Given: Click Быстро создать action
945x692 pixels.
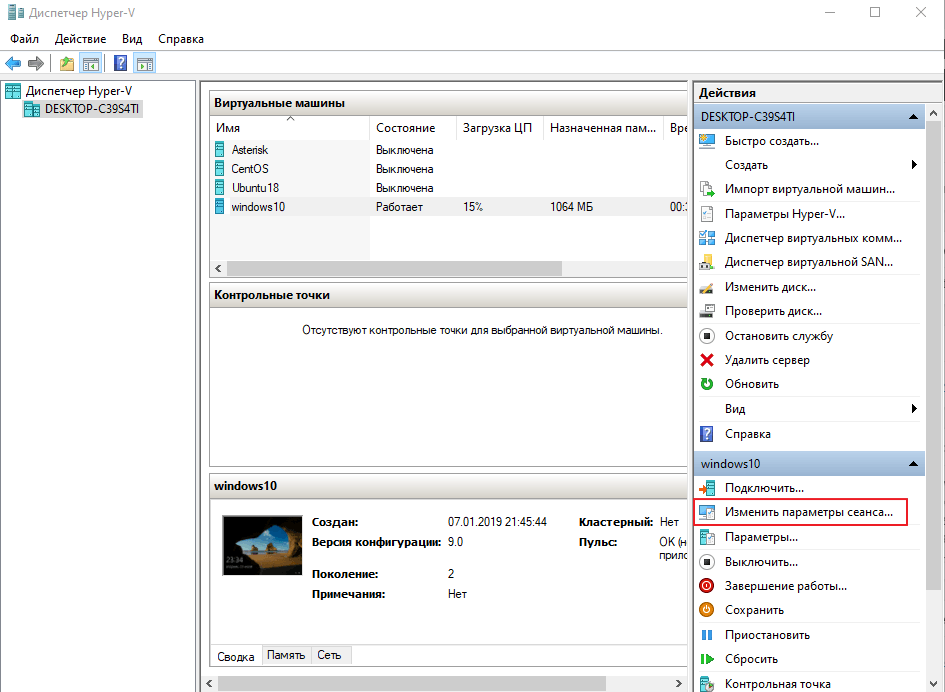Looking at the screenshot, I should click(x=771, y=141).
